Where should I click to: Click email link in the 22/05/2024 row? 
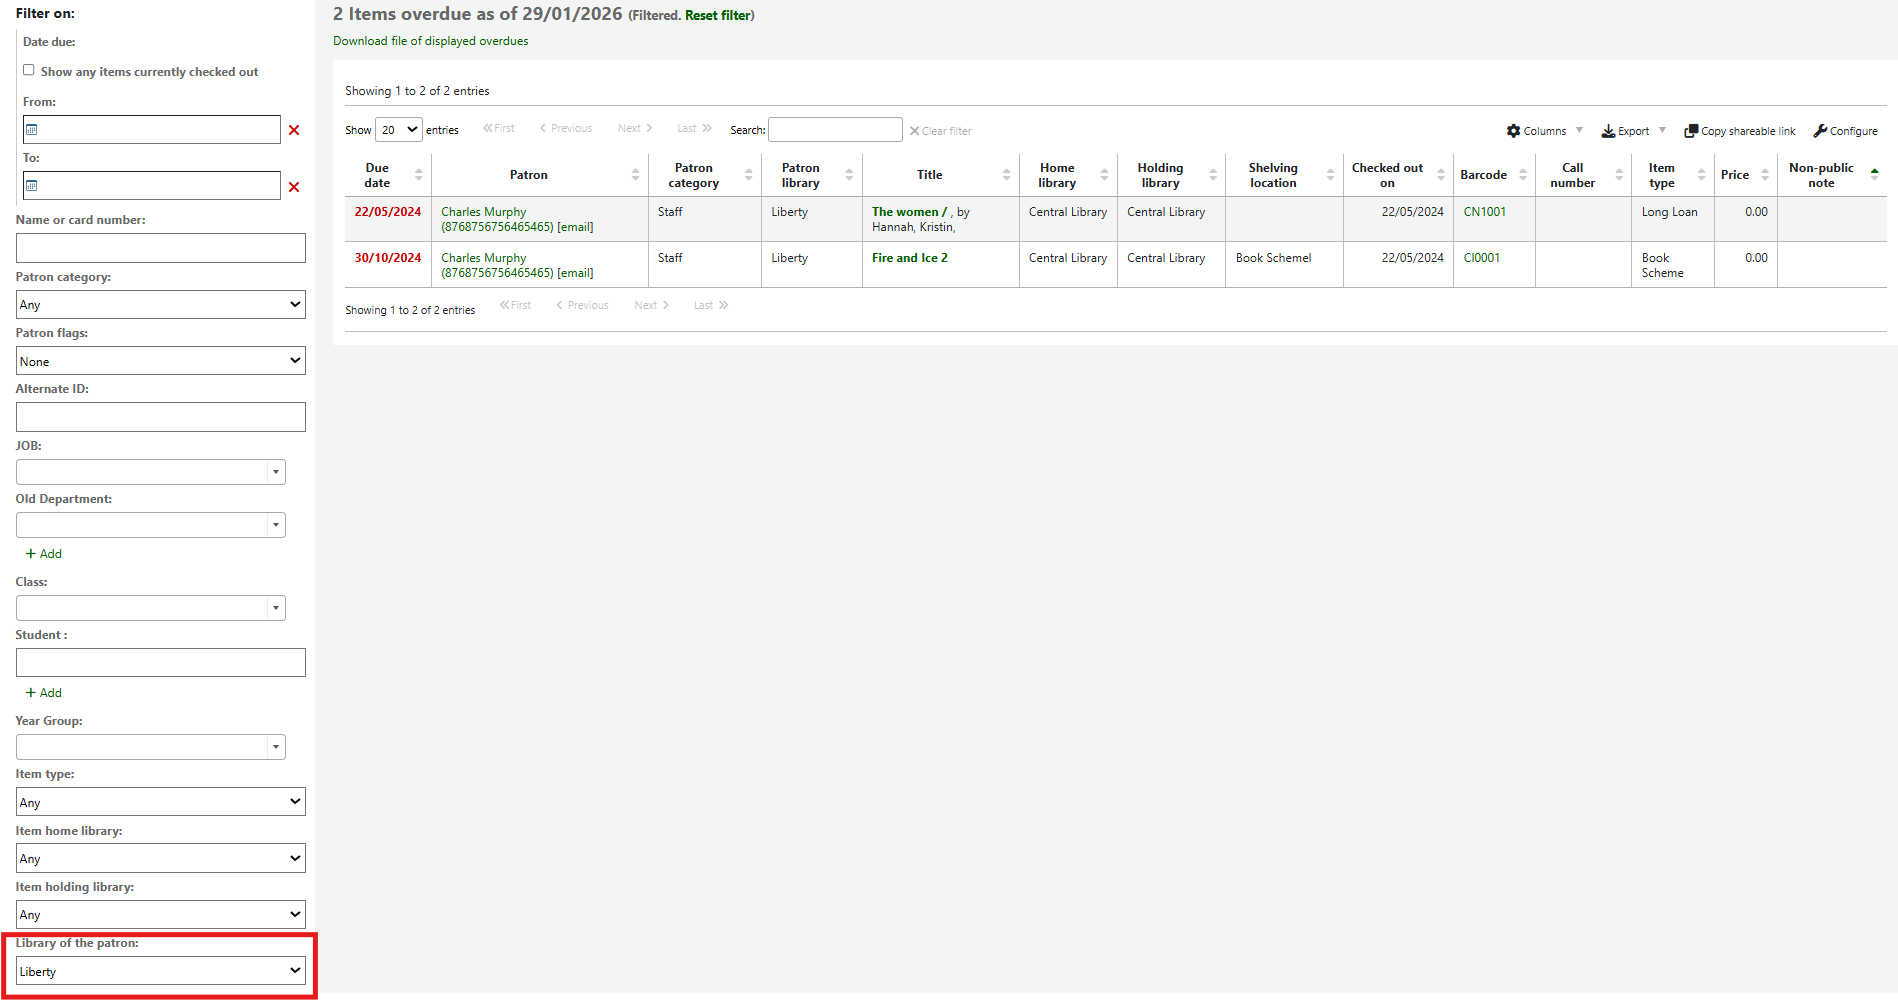(575, 227)
